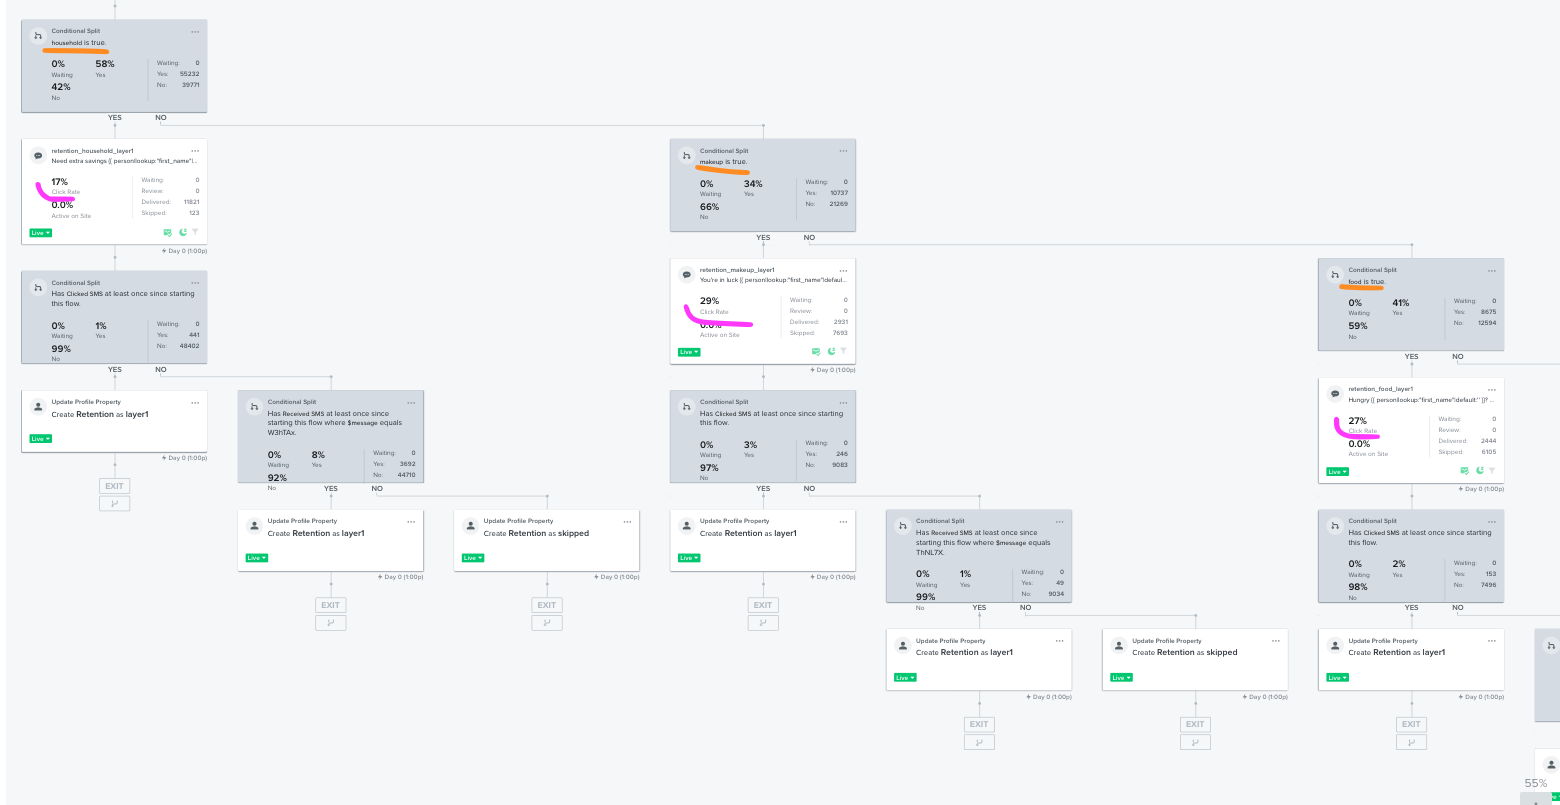This screenshot has width=1560, height=805.
Task: Click the profile icon on 'Retention as skipped' card under makeup
Action: [x=1119, y=646]
